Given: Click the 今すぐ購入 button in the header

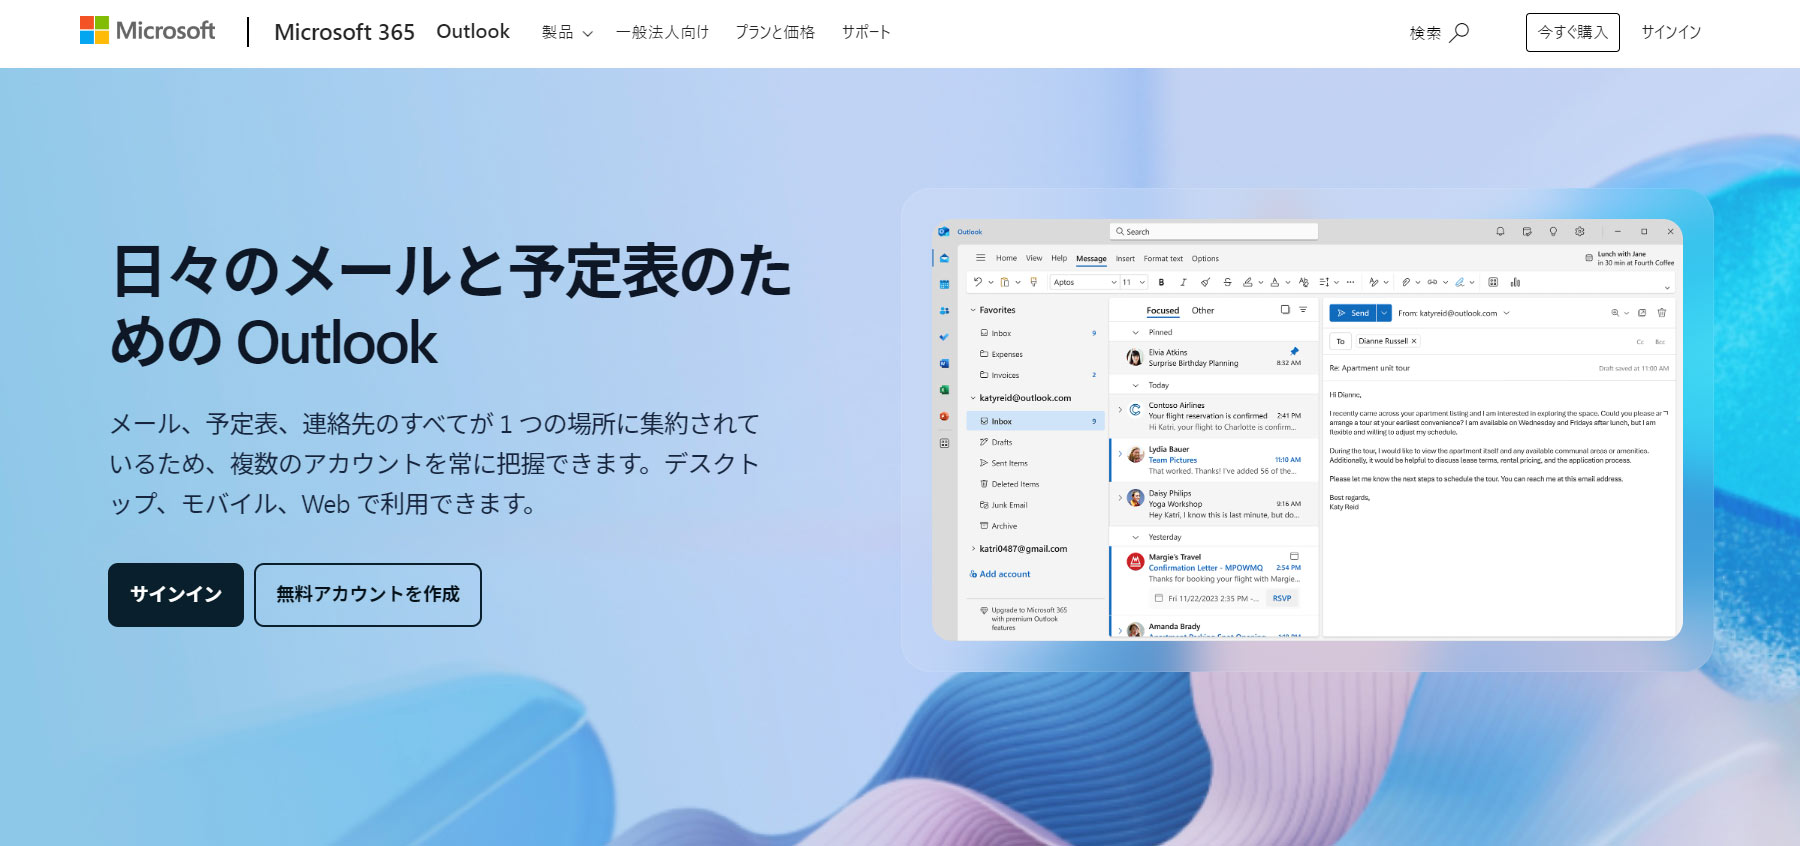Looking at the screenshot, I should pyautogui.click(x=1572, y=32).
